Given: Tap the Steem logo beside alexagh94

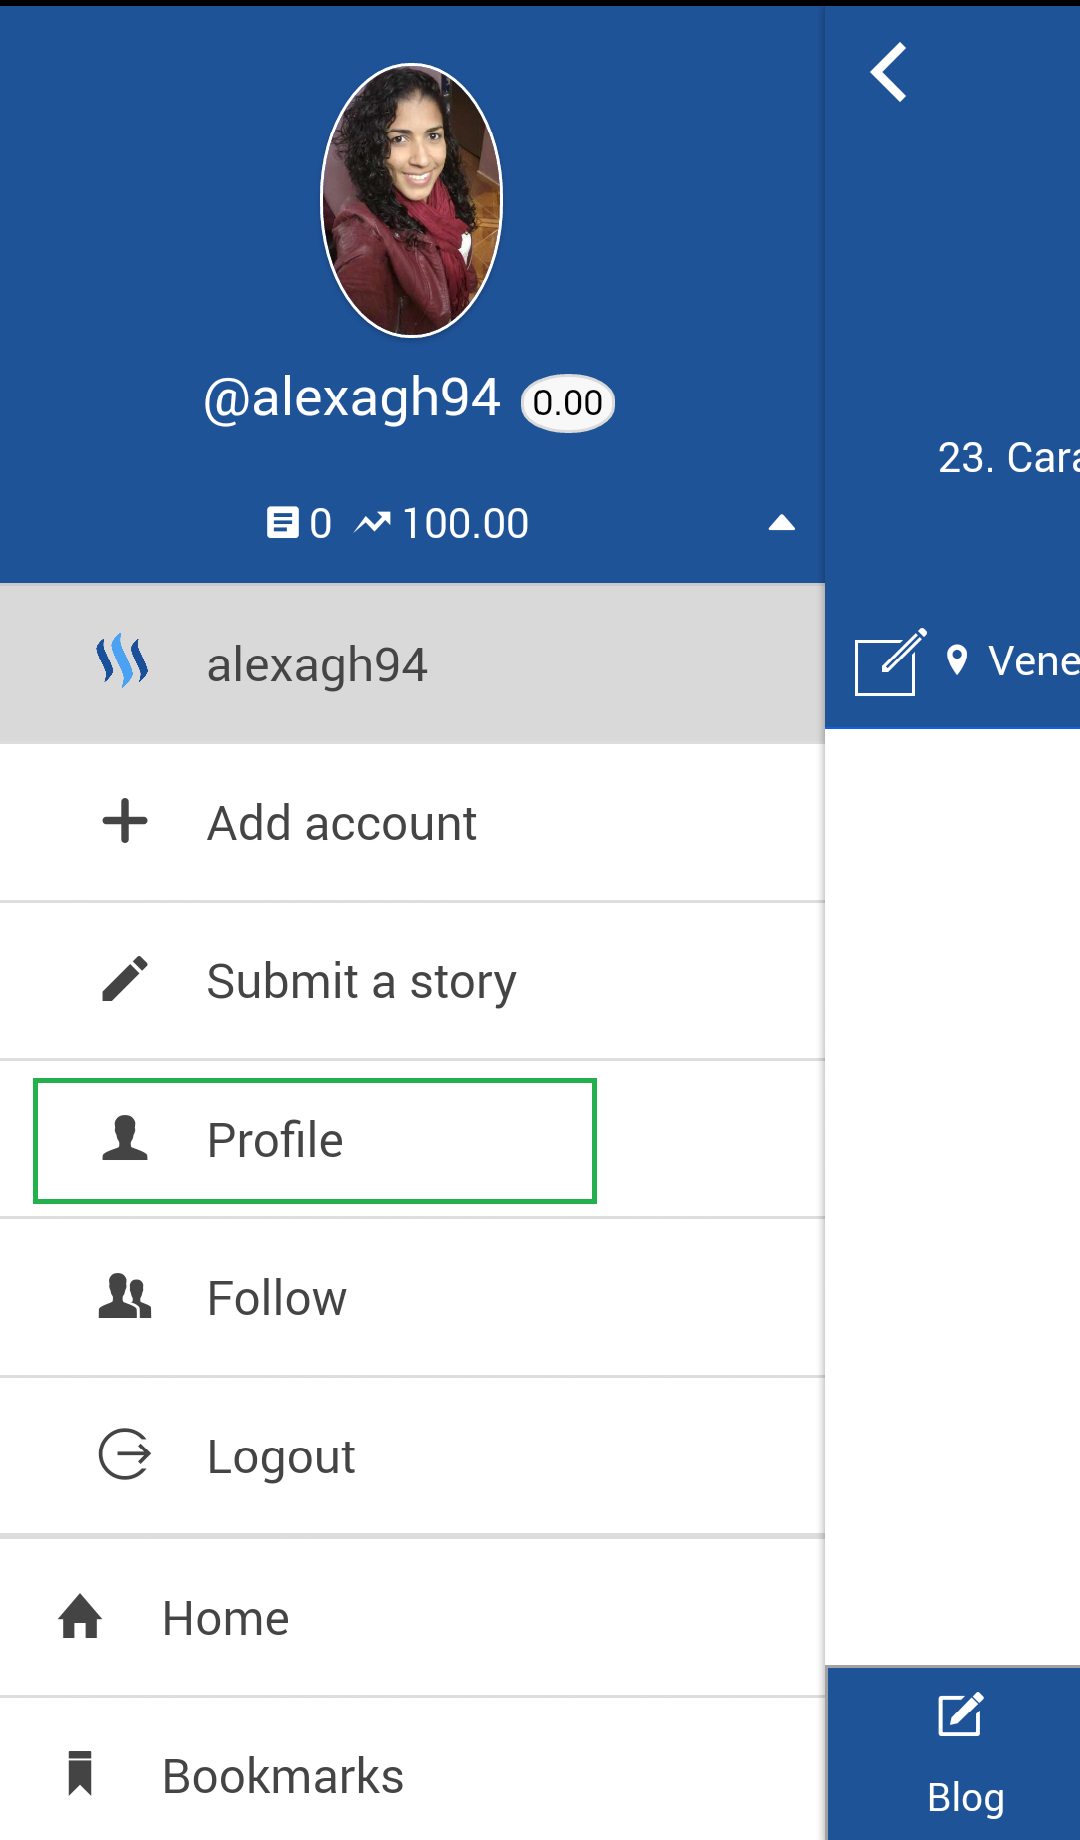Looking at the screenshot, I should click(123, 661).
